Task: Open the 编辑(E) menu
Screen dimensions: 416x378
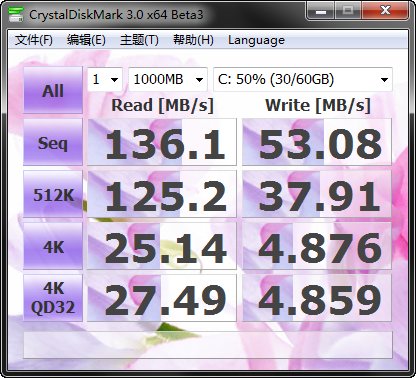Action: [x=86, y=40]
